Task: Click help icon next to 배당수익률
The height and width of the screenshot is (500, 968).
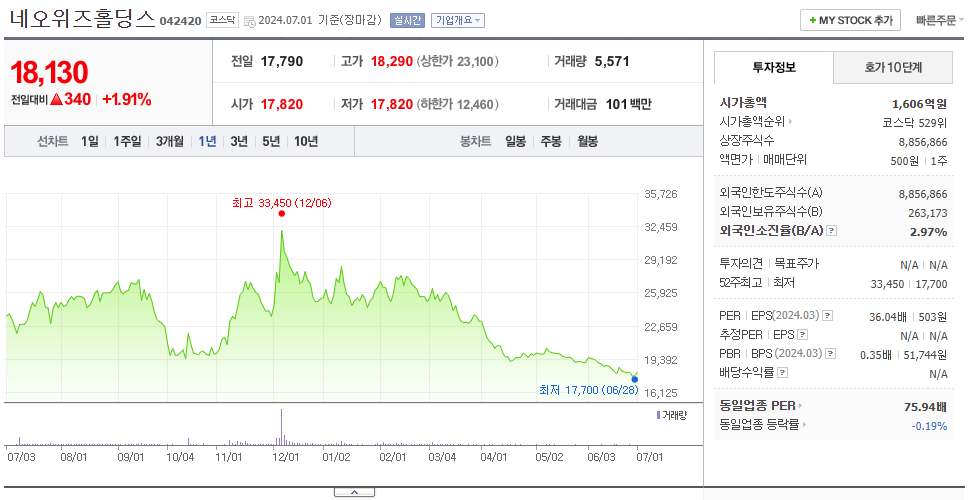Action: click(x=783, y=373)
